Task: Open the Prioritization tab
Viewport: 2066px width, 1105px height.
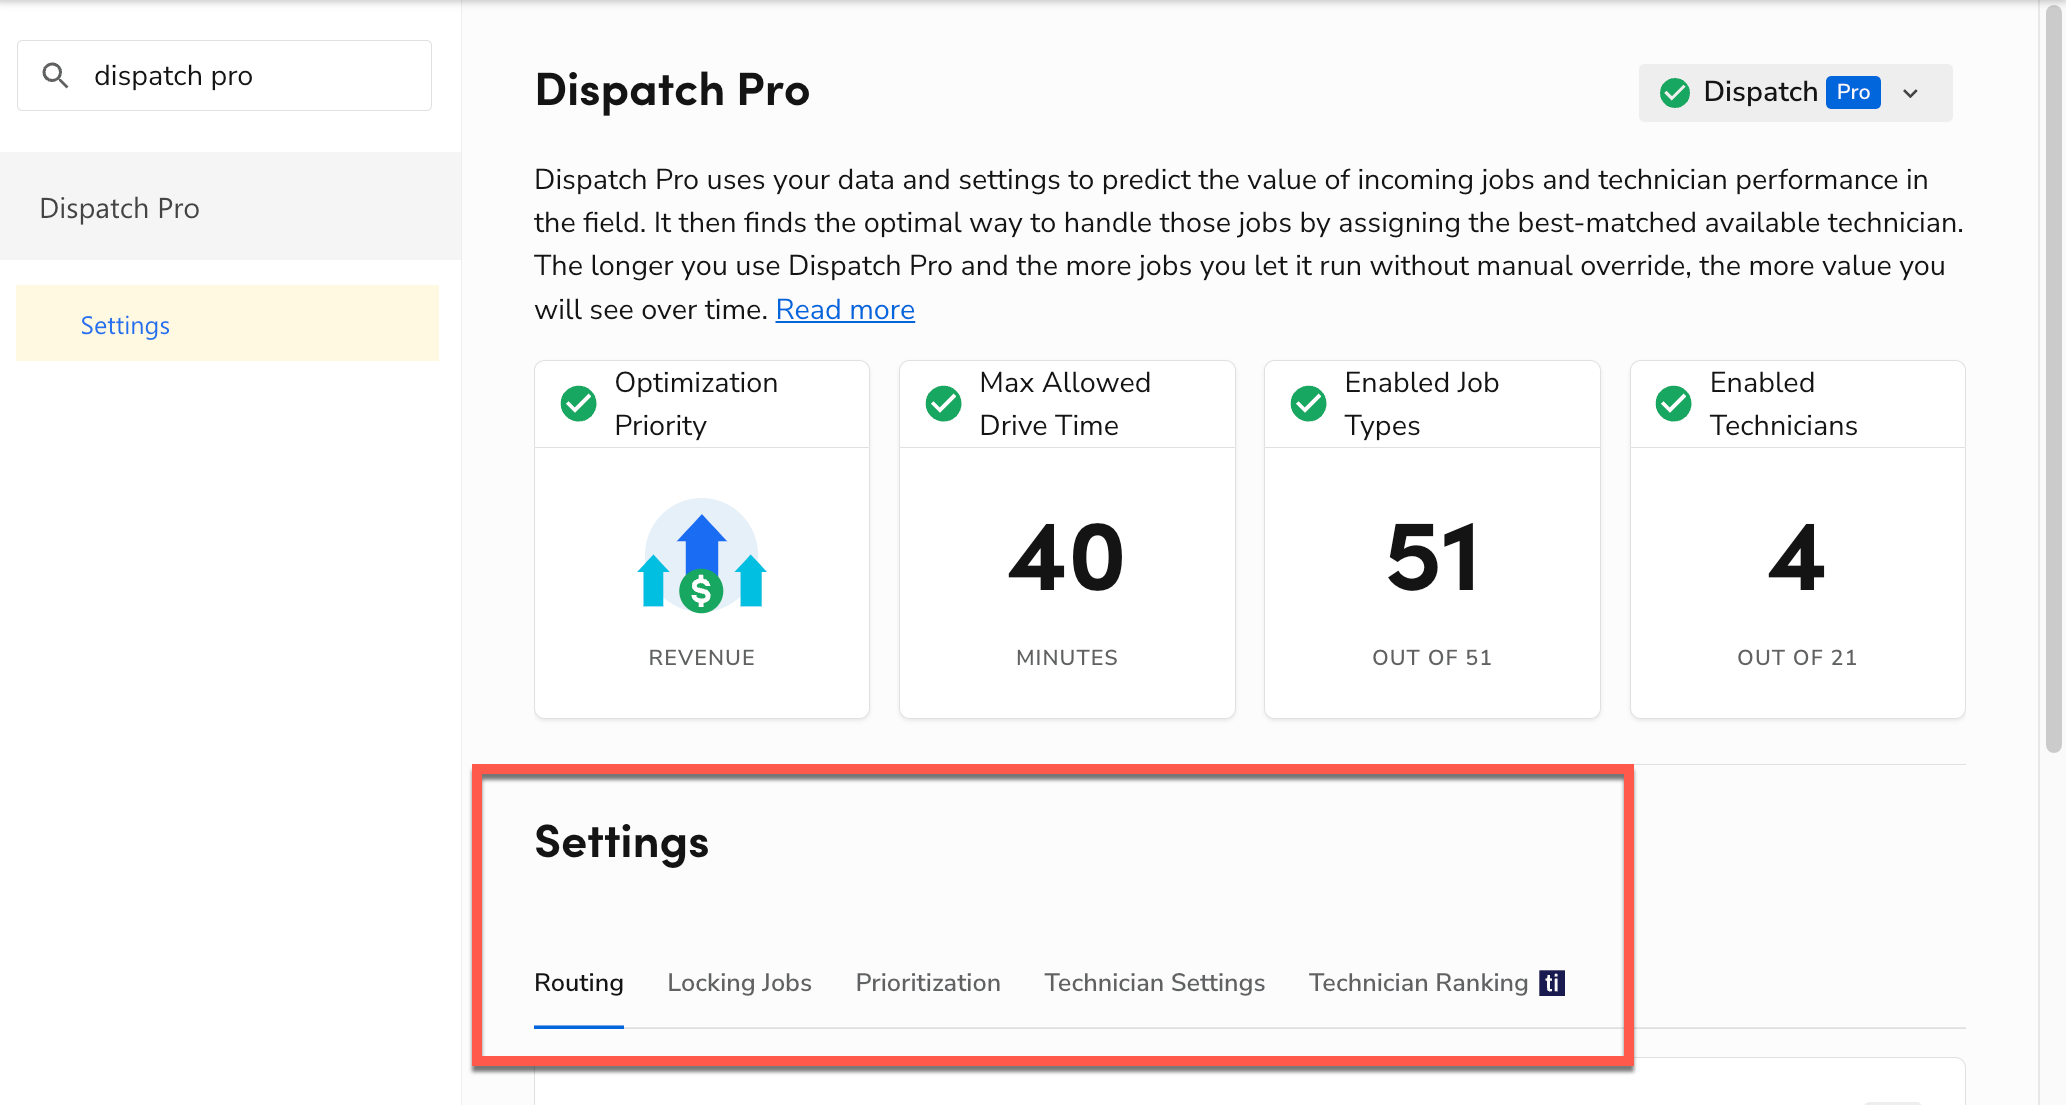Action: coord(928,983)
